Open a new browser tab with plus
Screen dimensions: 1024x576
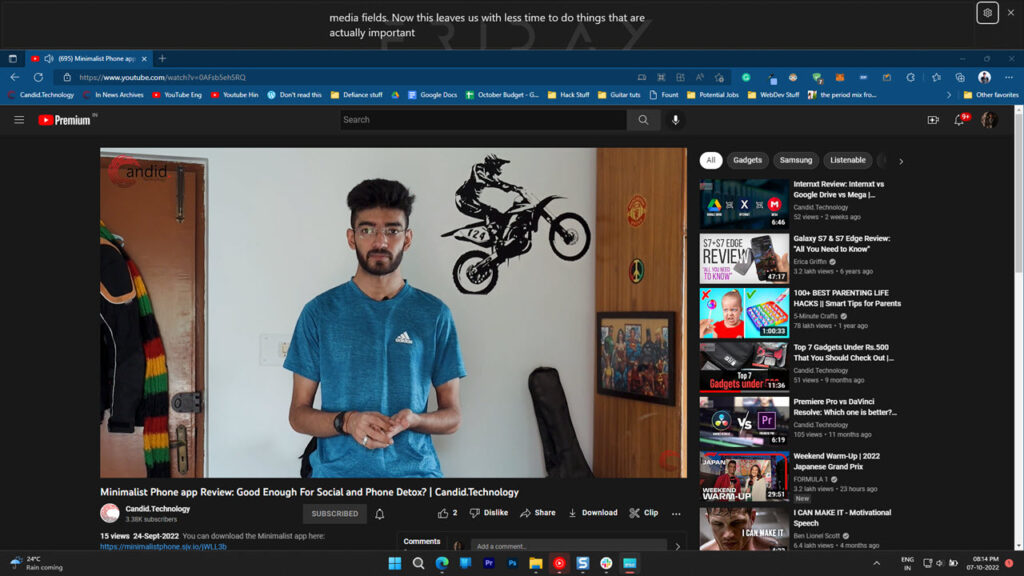162,59
